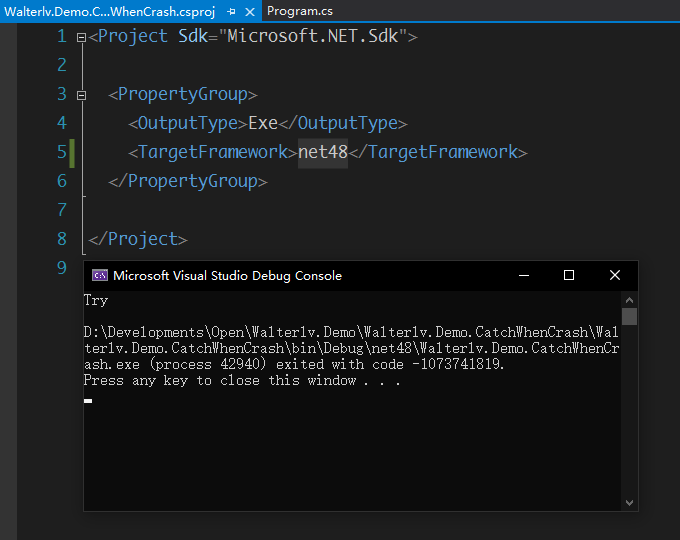Click line number 2 in the gutter
Image resolution: width=680 pixels, height=540 pixels.
(x=62, y=65)
